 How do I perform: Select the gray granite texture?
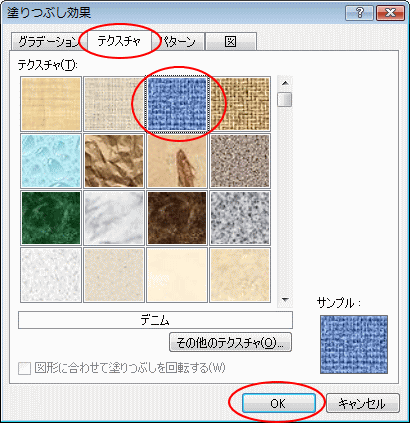pos(240,218)
